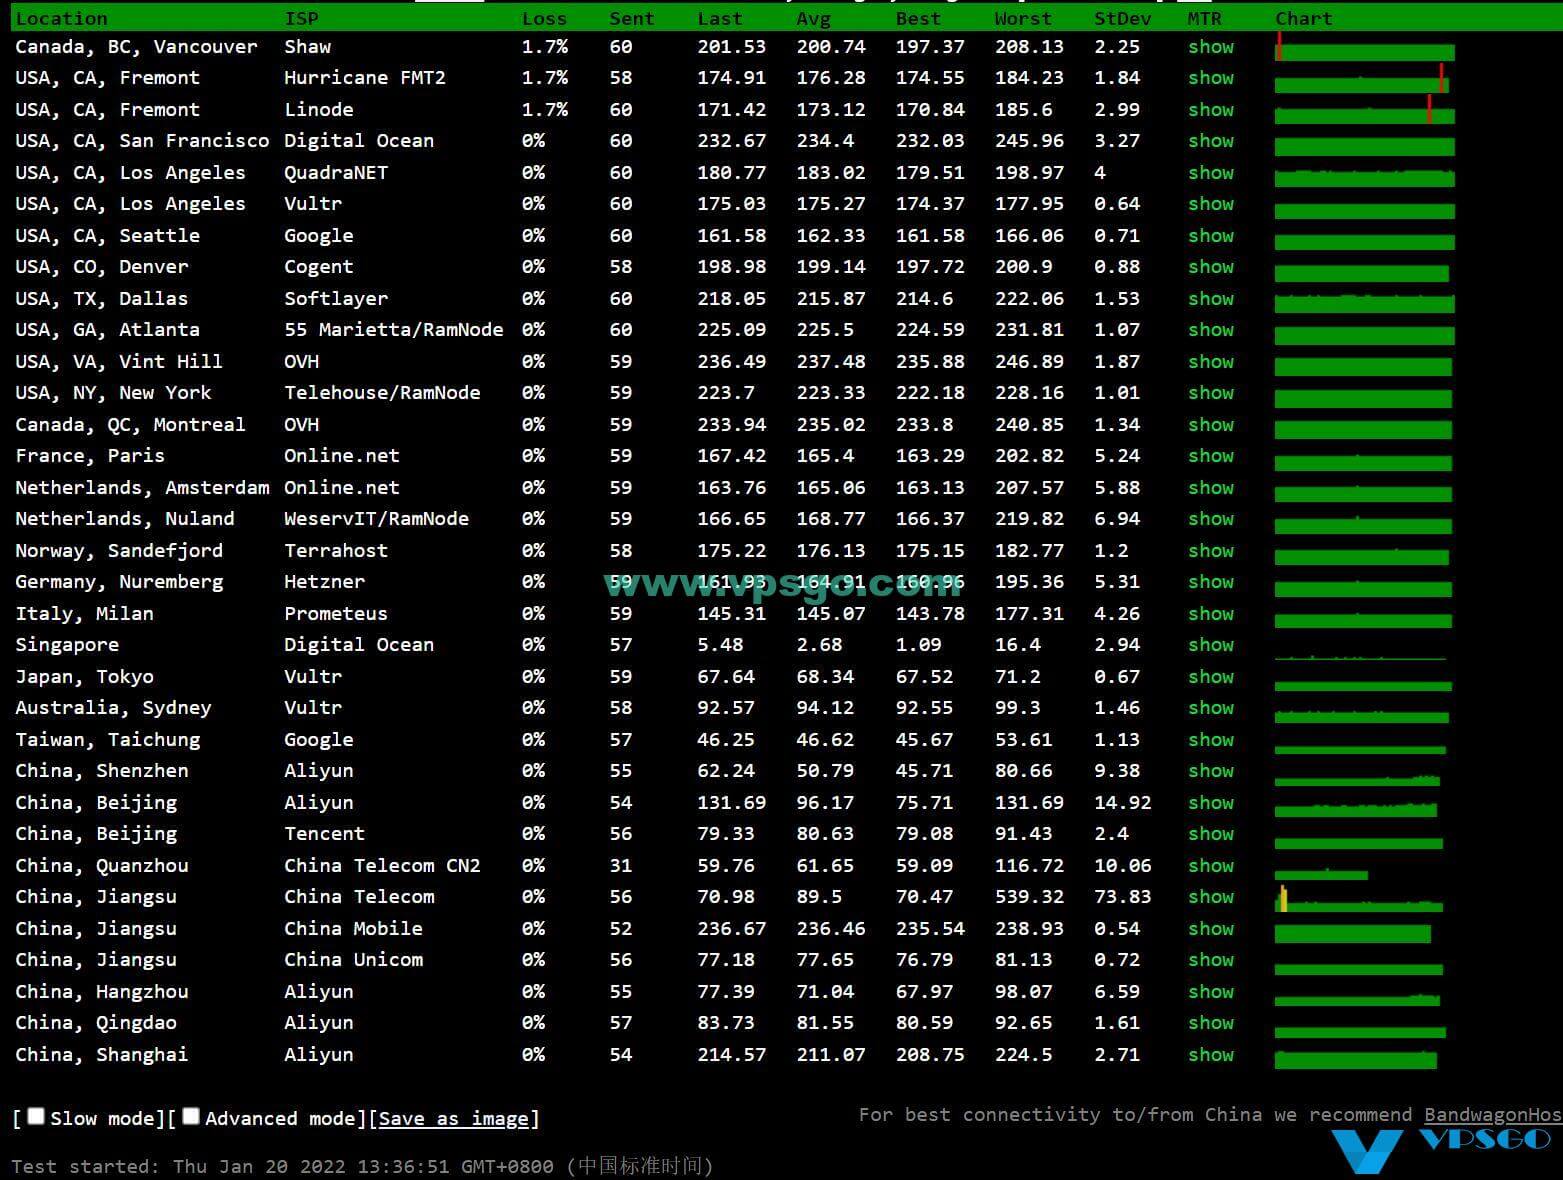
Task: Select the Test started timestamp text
Action: tap(362, 1166)
